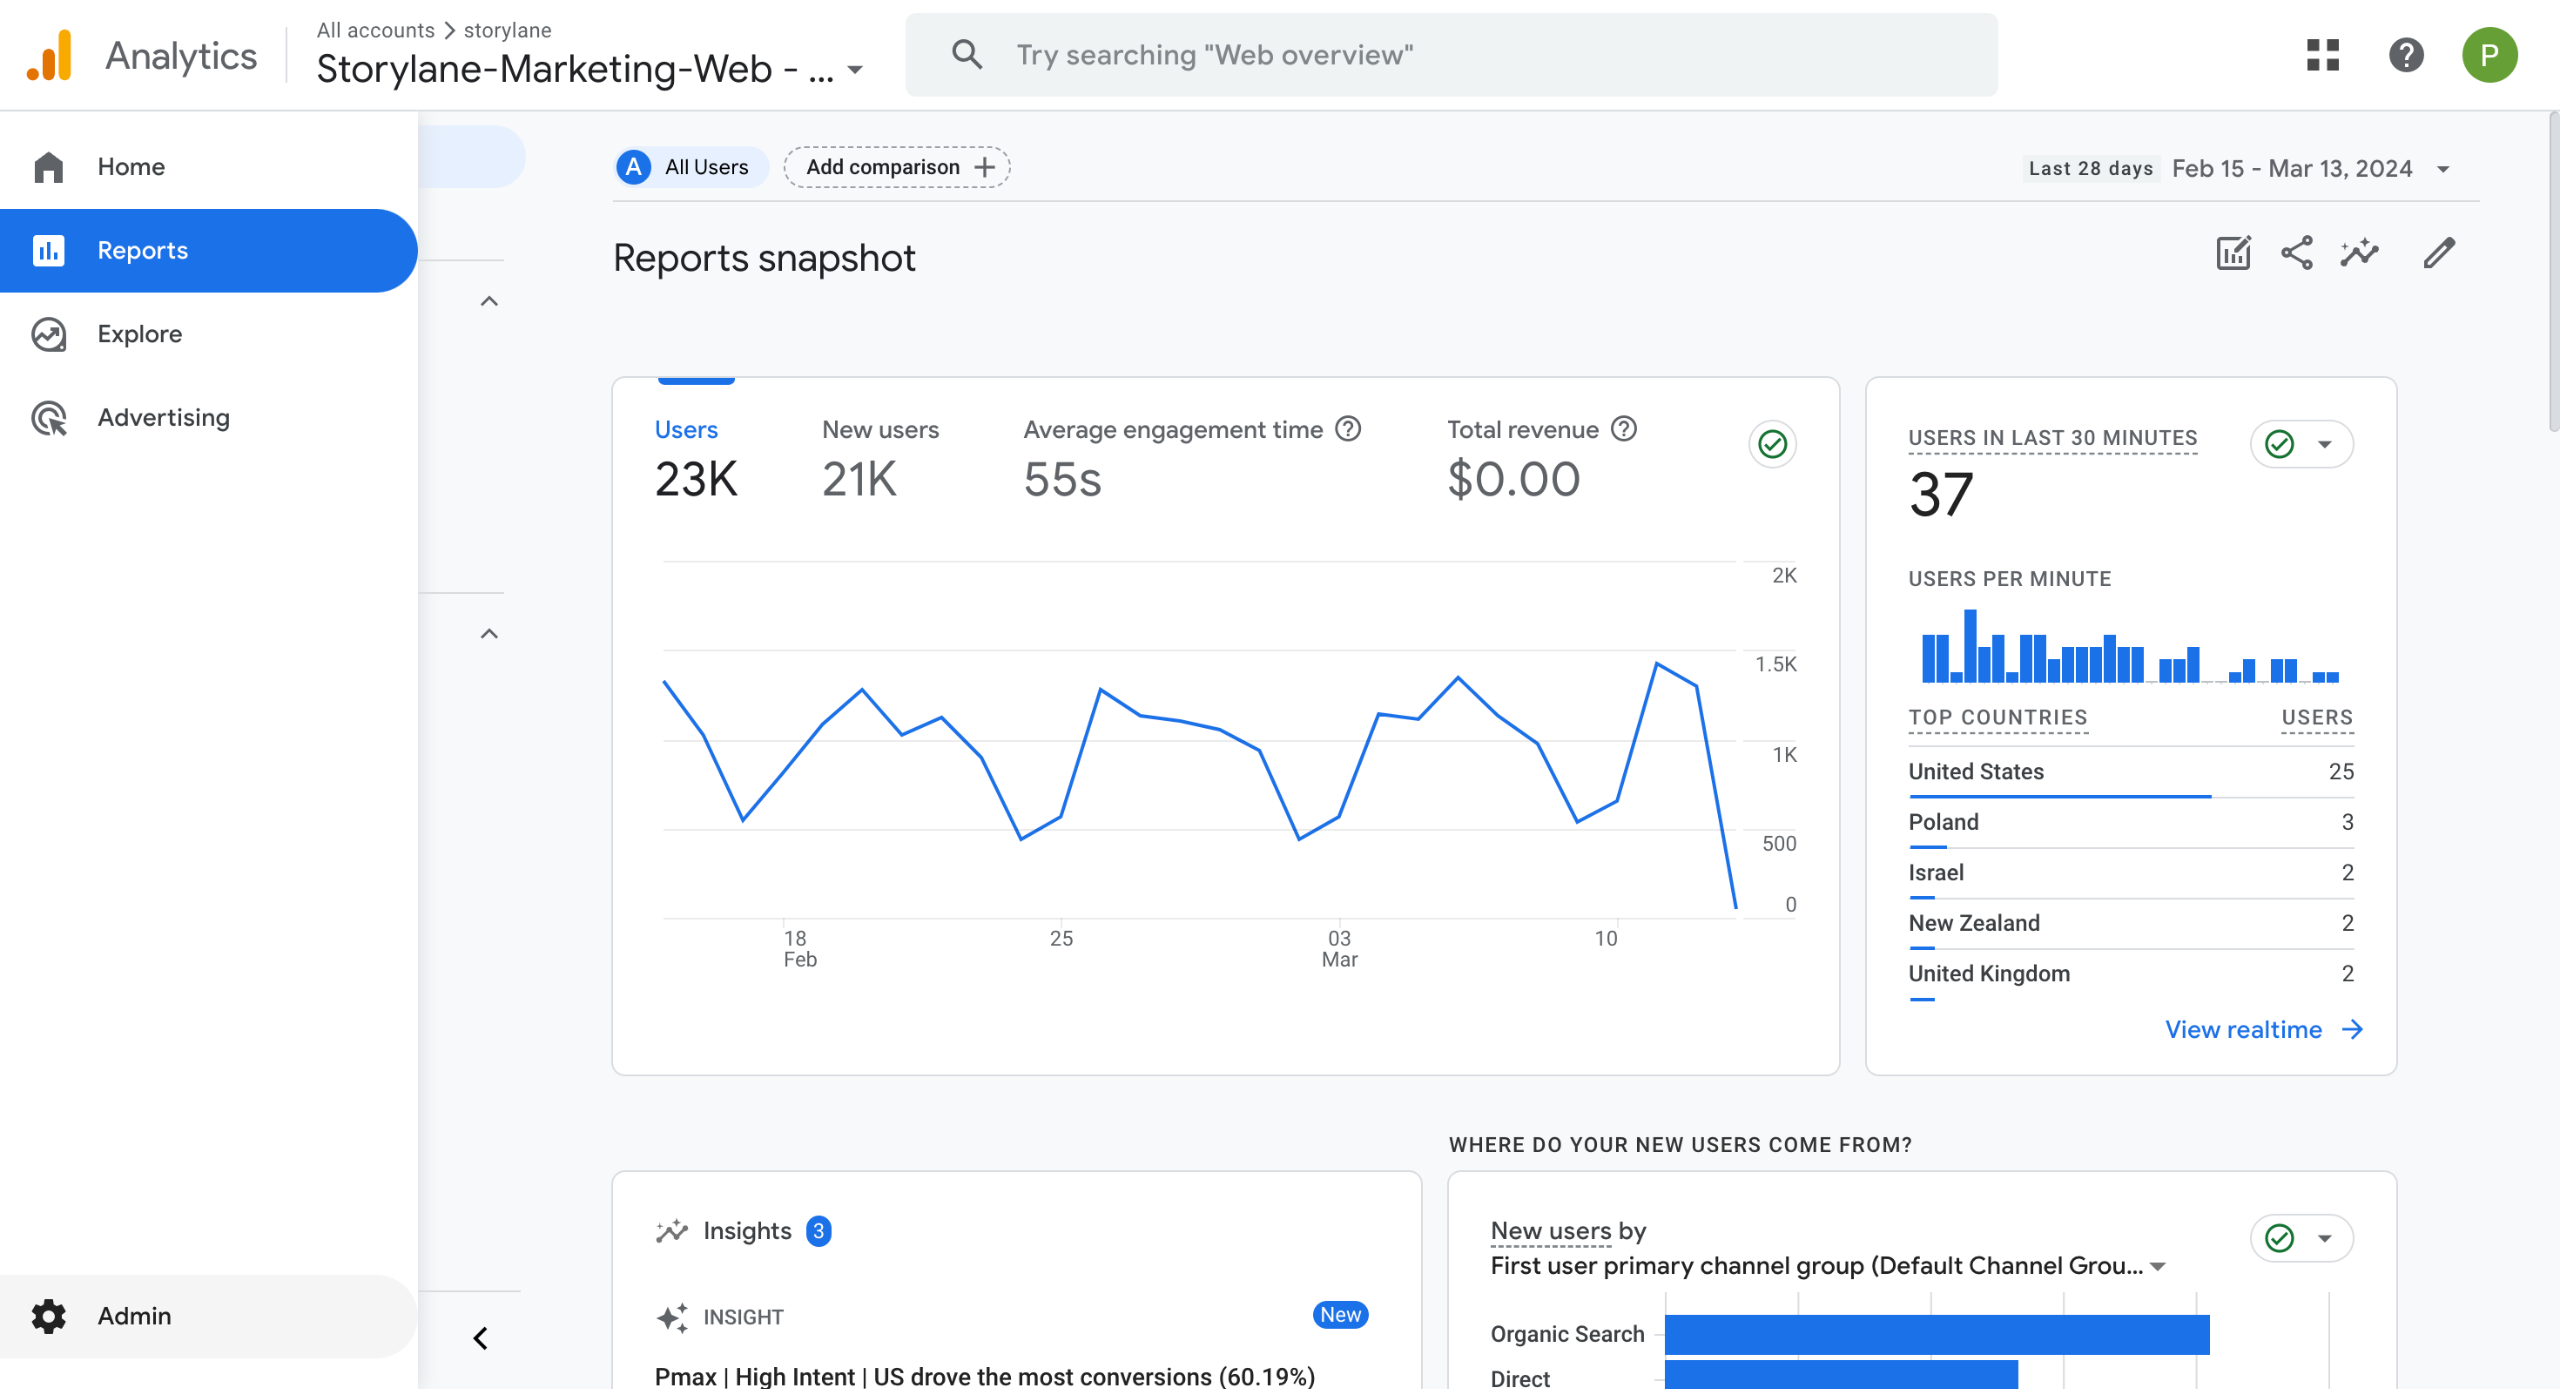
Task: Collapse the second report section chevron
Action: (489, 634)
